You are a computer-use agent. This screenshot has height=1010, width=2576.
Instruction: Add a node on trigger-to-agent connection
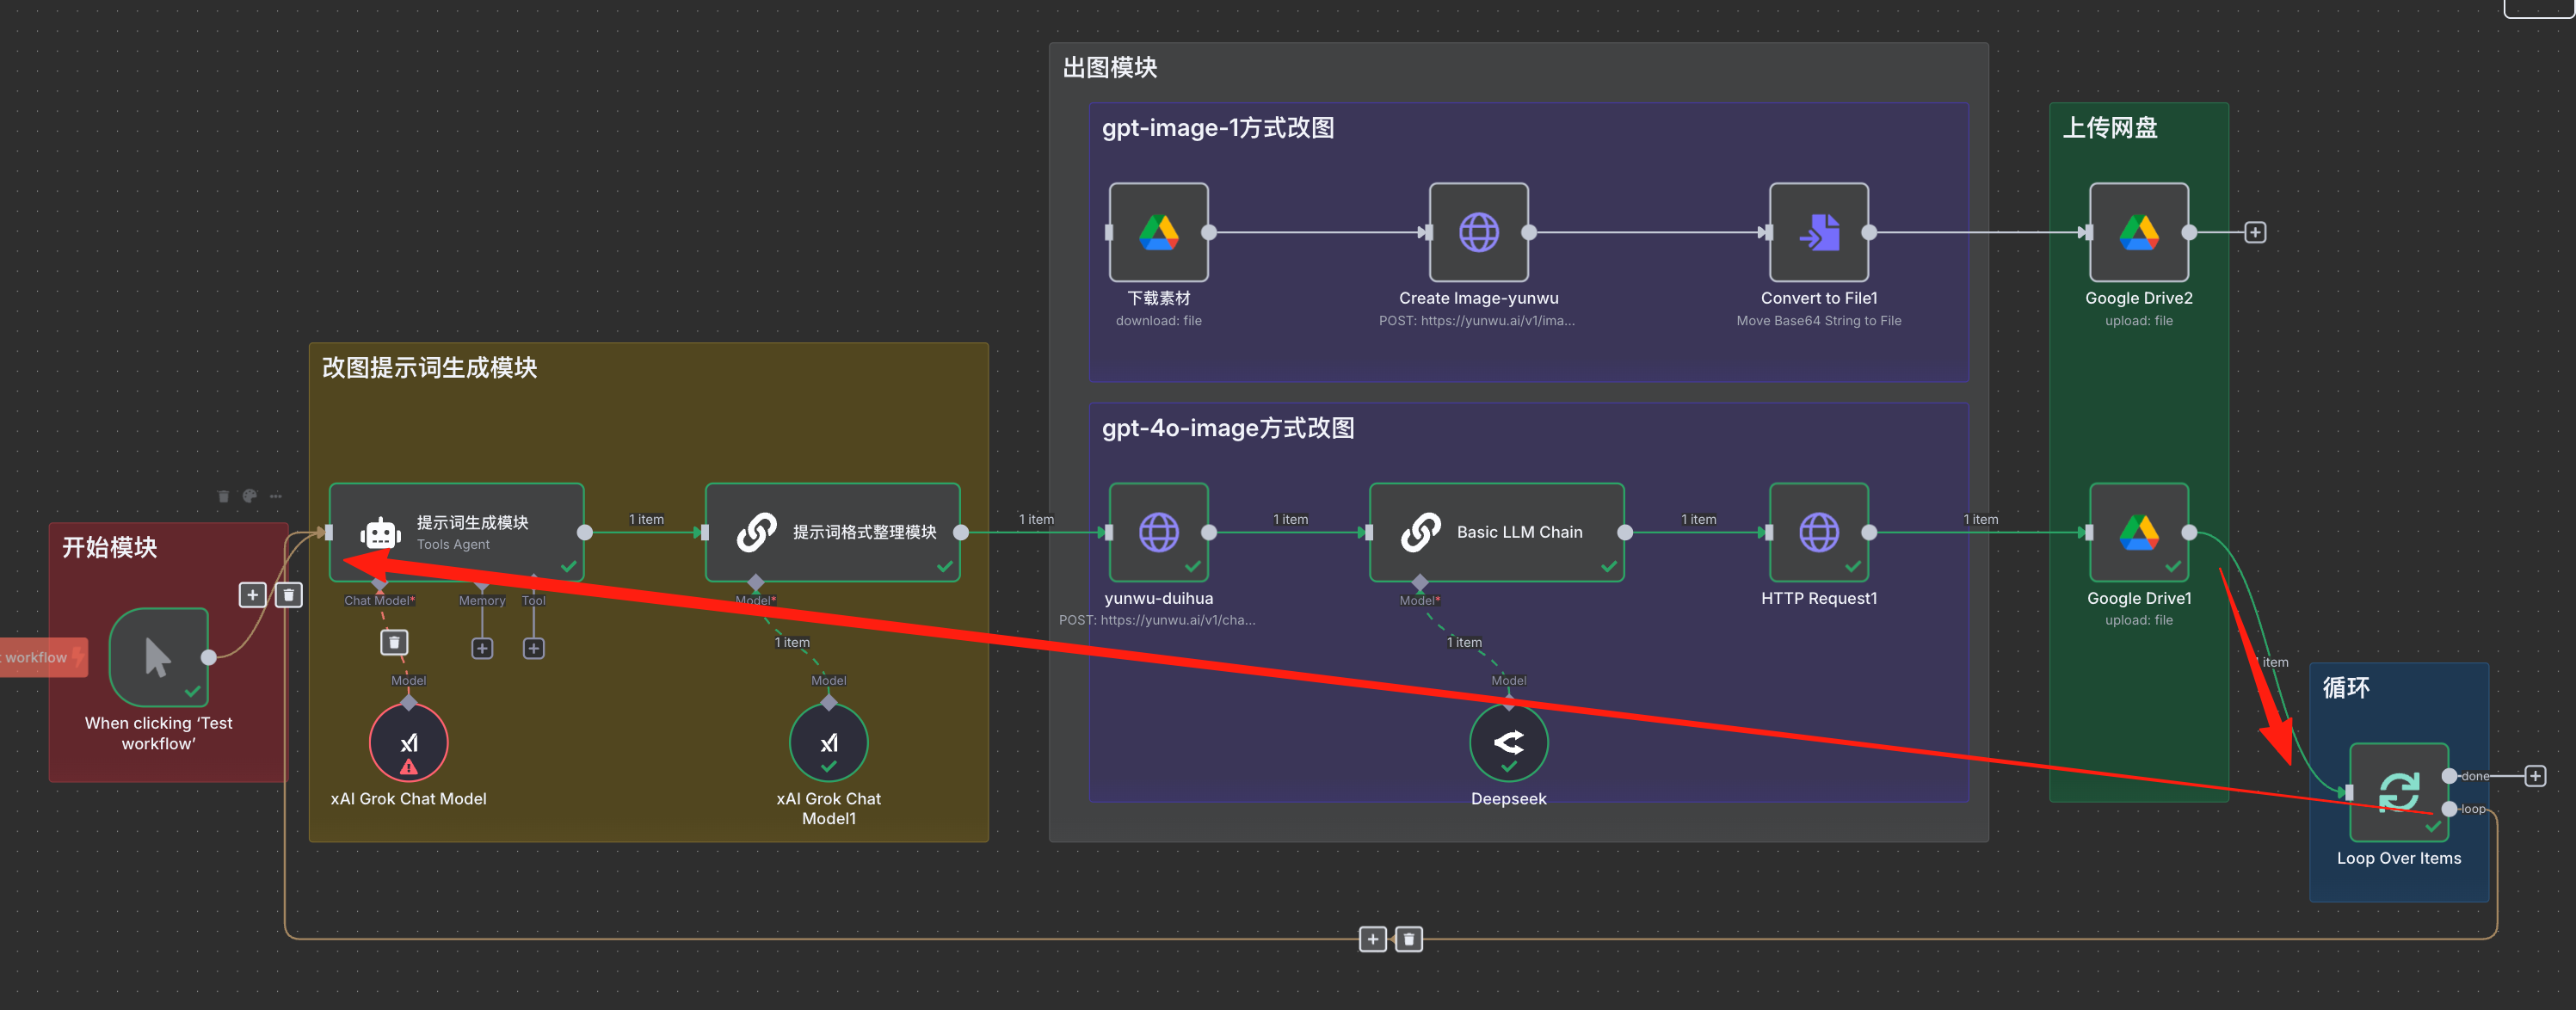tap(252, 595)
